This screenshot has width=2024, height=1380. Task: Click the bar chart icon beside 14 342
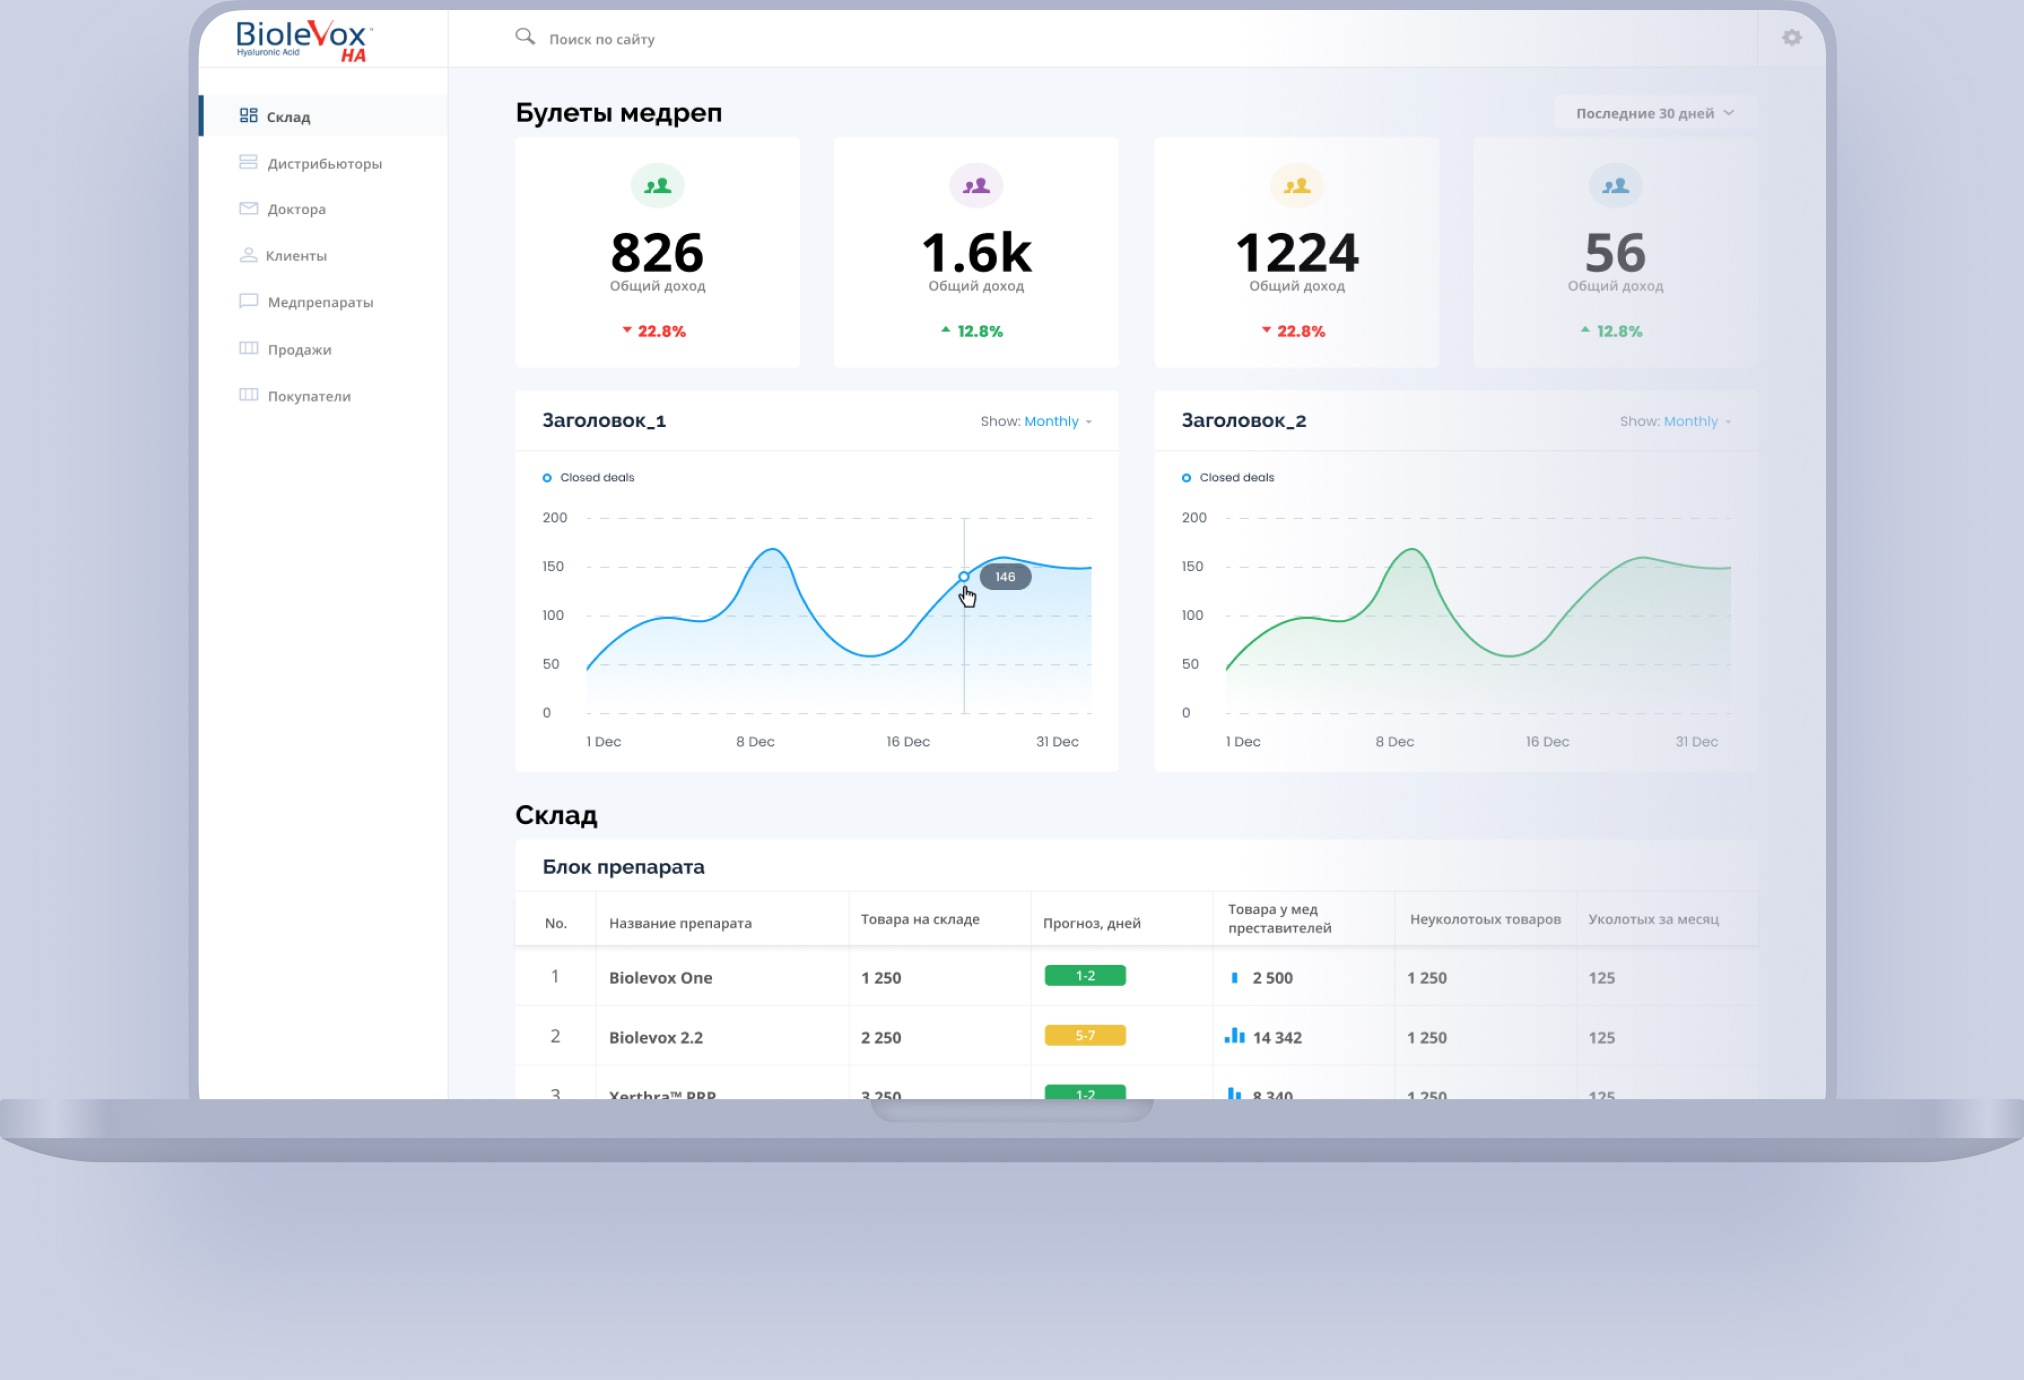1234,1036
